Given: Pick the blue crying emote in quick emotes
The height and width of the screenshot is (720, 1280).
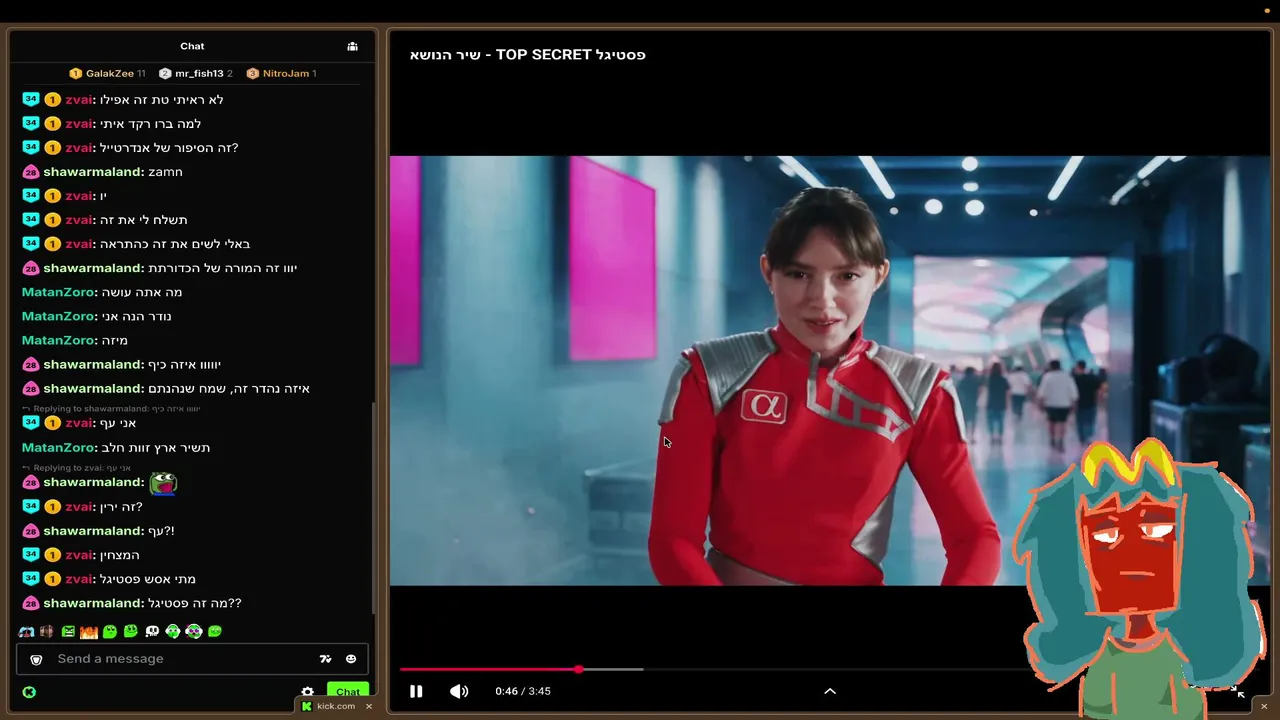Looking at the screenshot, I should coord(26,631).
